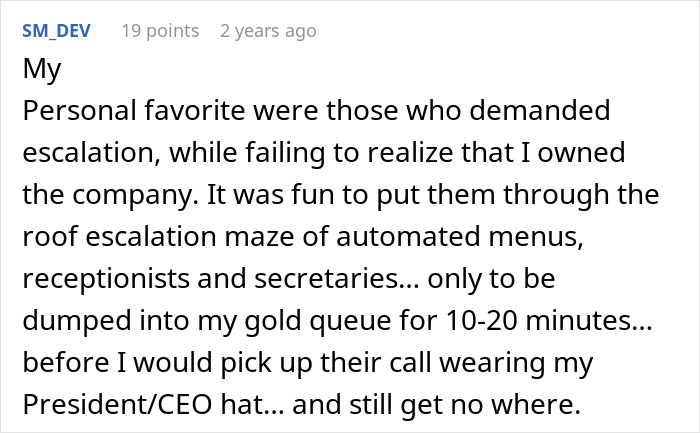Click the text 'President/CEO' in last line
Viewport: 700px width, 433px height.
[x=117, y=405]
